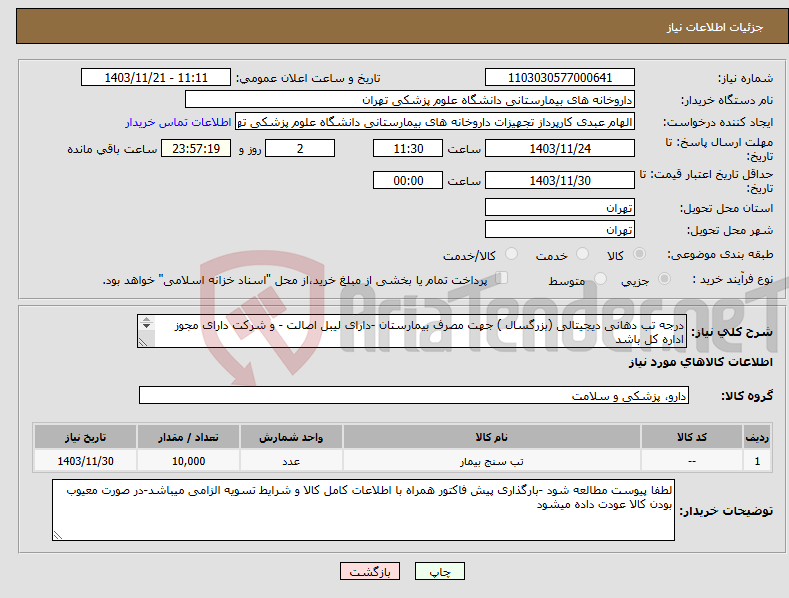Select the متوسط purchase type radio

[600, 279]
